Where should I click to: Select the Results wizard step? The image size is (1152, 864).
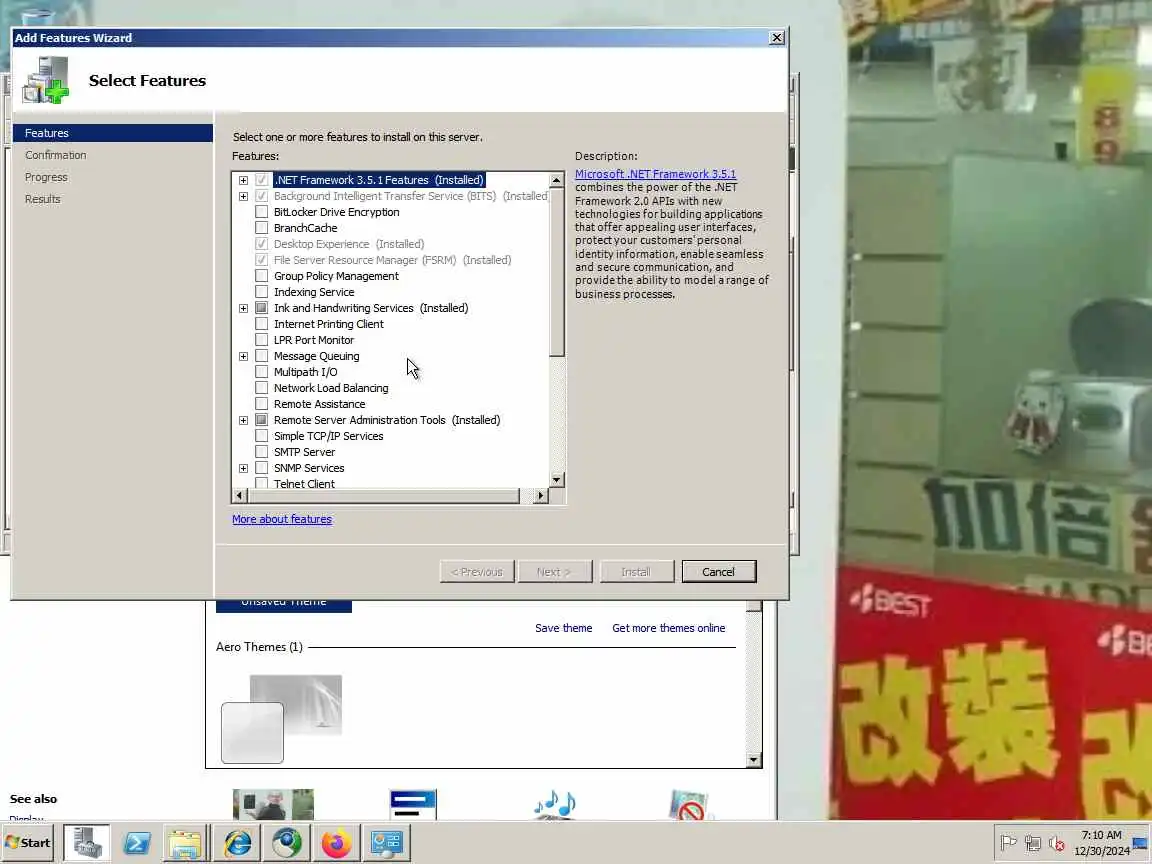pyautogui.click(x=43, y=199)
